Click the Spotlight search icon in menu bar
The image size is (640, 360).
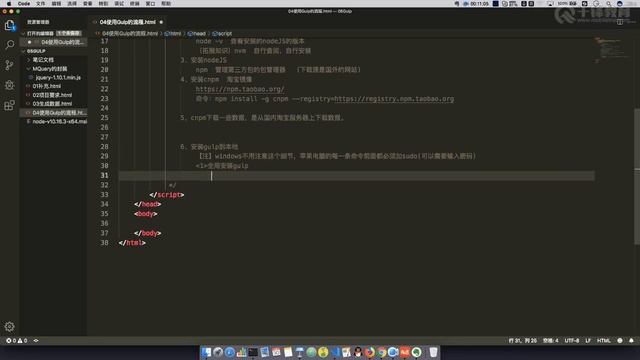click(x=608, y=4)
